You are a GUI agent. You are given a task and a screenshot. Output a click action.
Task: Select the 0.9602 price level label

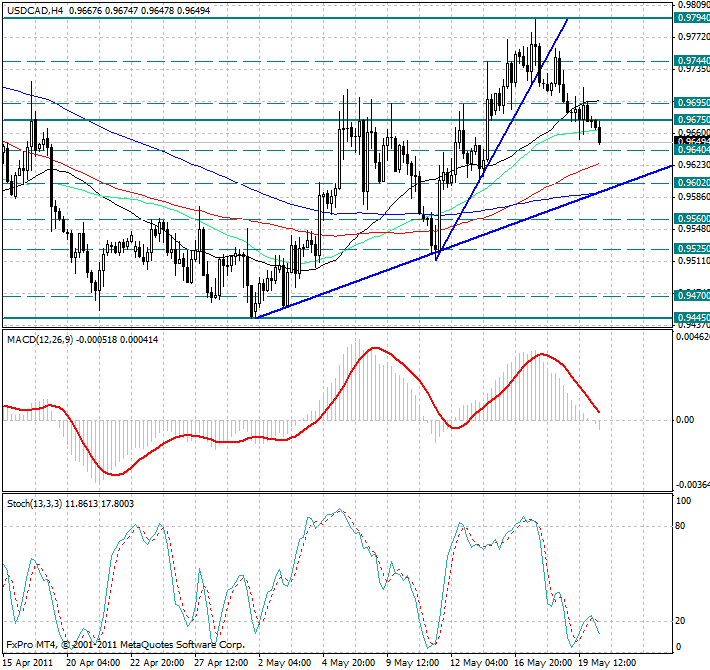point(692,183)
